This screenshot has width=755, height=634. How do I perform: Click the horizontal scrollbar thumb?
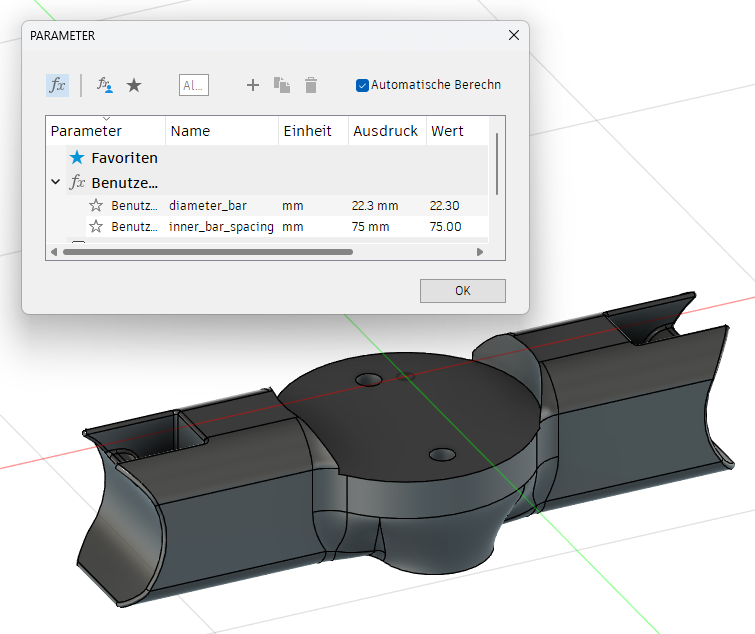[207, 252]
